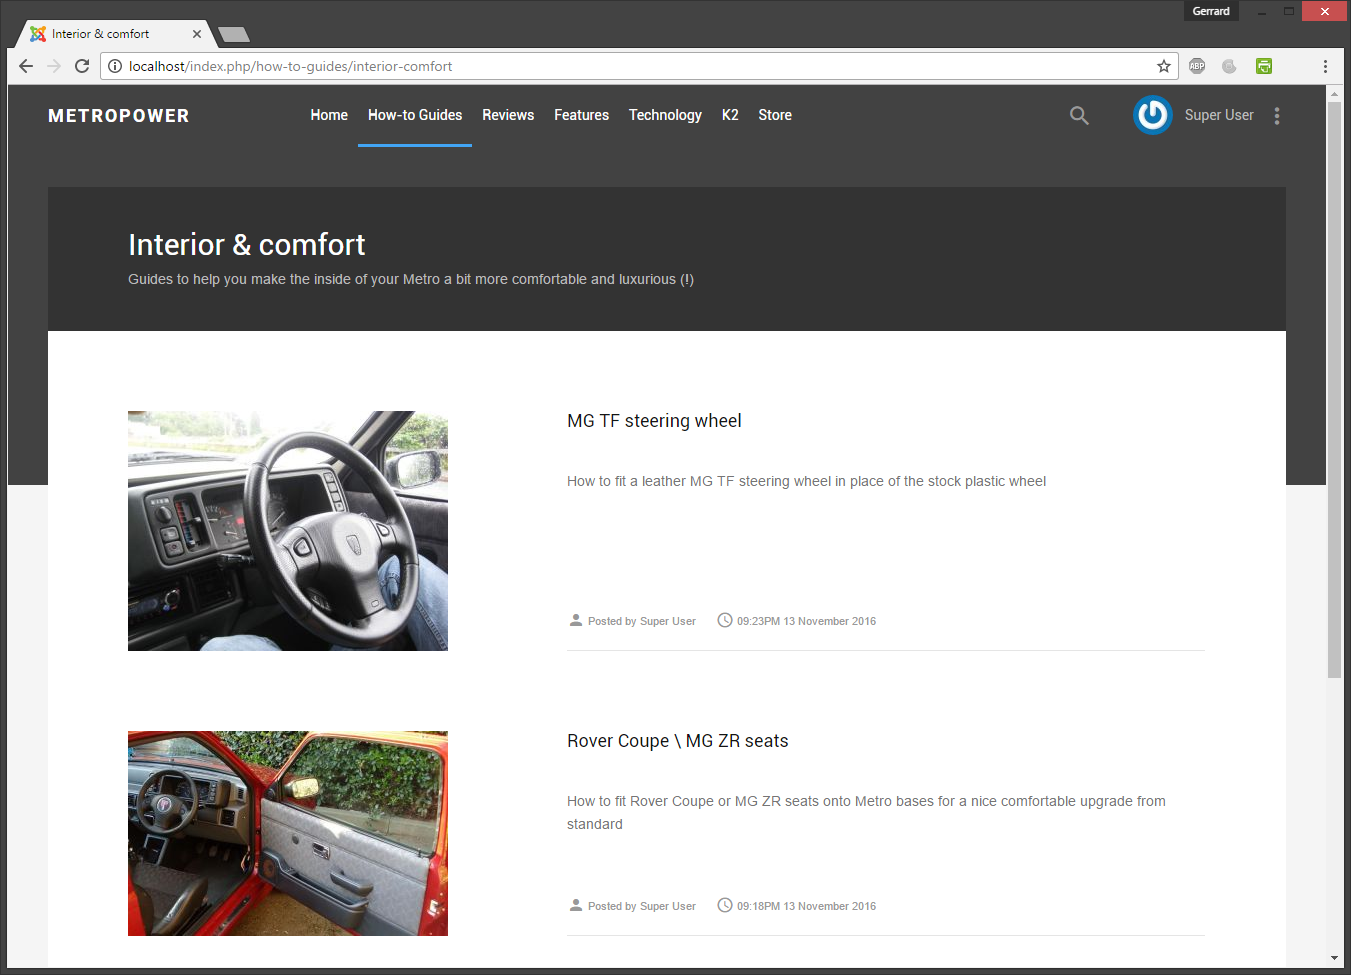The height and width of the screenshot is (975, 1351).
Task: Open the Rover Coupe \ MG ZR seats article
Action: point(678,741)
